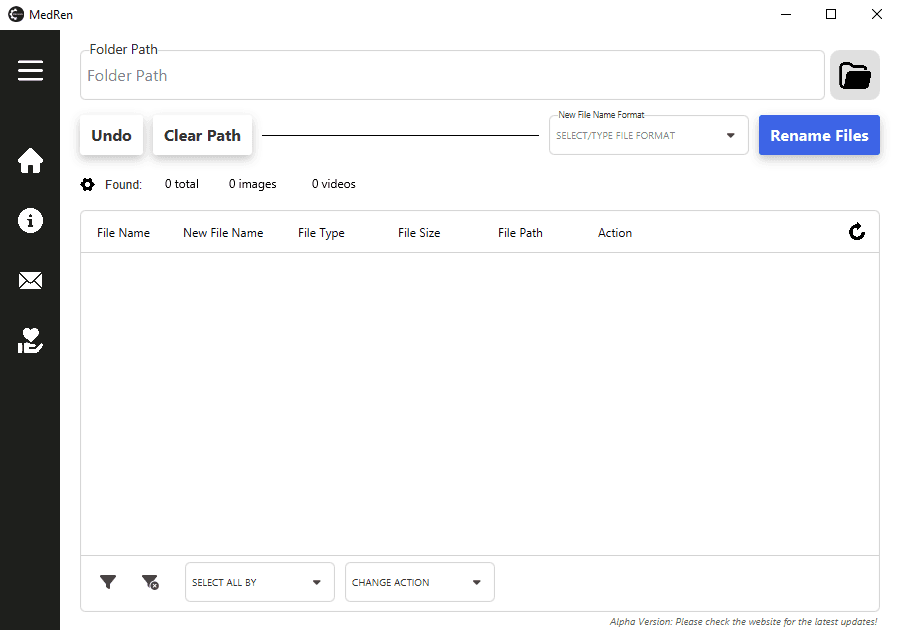Clear filter with crossed funnel icon

[150, 582]
